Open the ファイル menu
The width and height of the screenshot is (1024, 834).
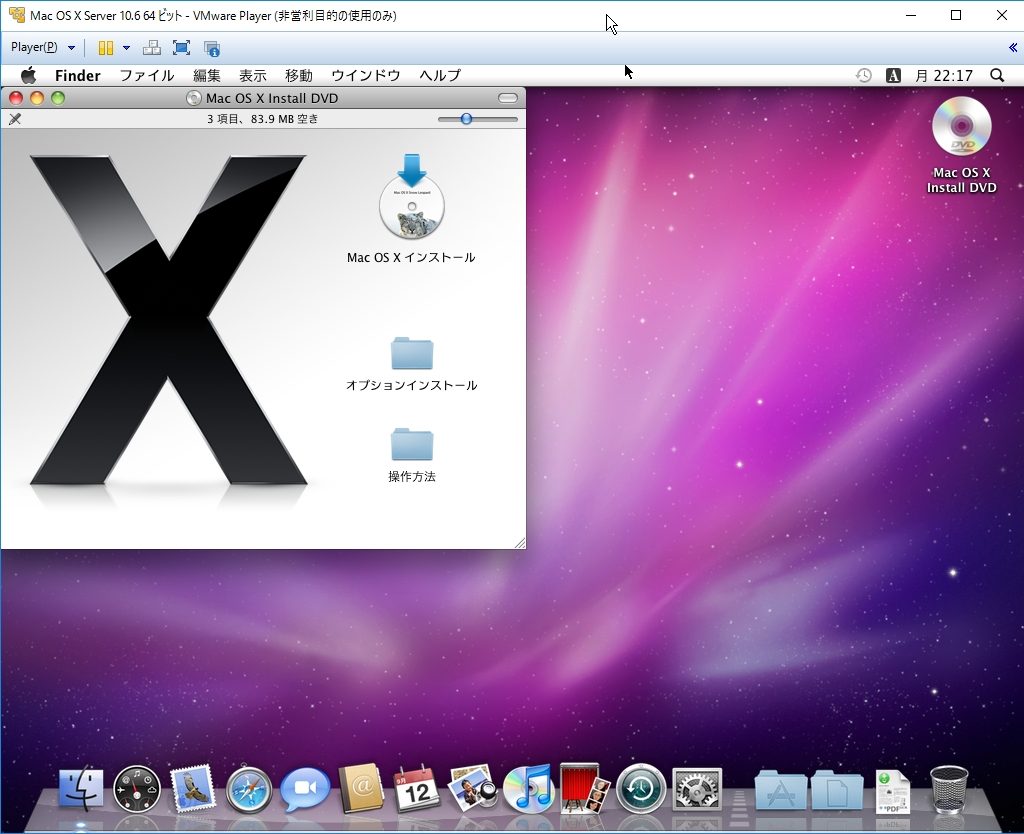(x=147, y=76)
